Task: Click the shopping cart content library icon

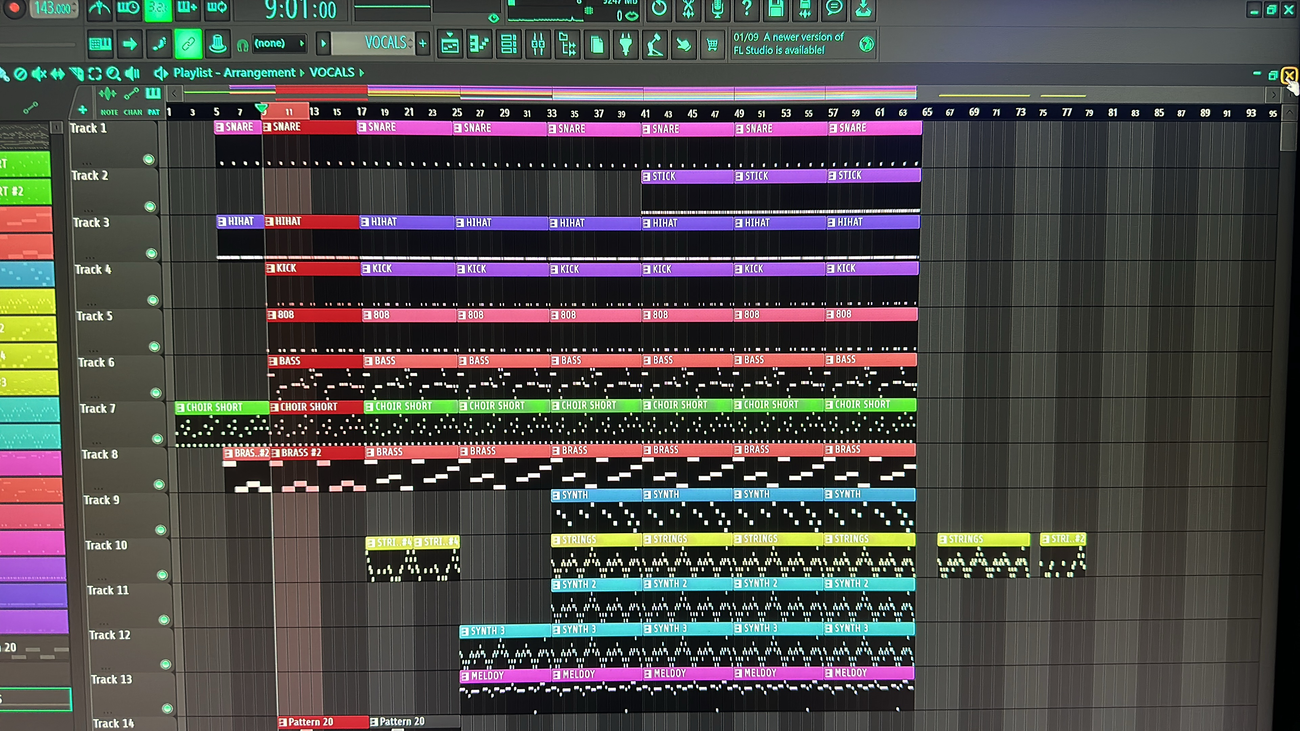Action: (712, 44)
